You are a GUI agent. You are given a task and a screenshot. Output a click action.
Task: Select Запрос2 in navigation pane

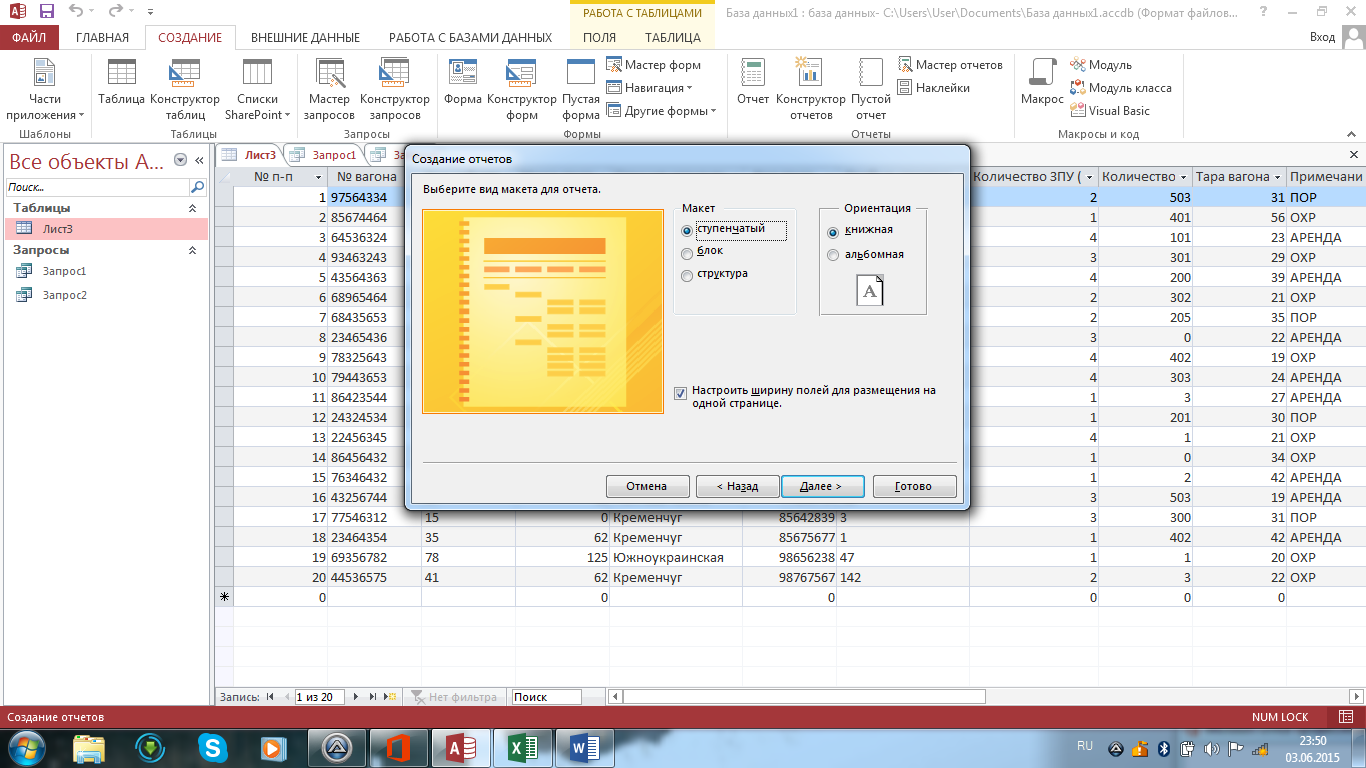point(107,295)
